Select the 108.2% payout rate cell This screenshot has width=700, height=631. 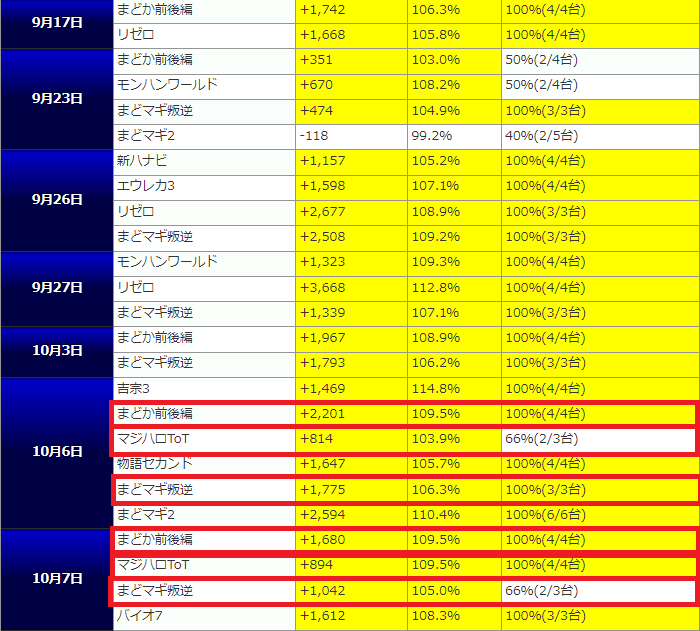coord(454,86)
